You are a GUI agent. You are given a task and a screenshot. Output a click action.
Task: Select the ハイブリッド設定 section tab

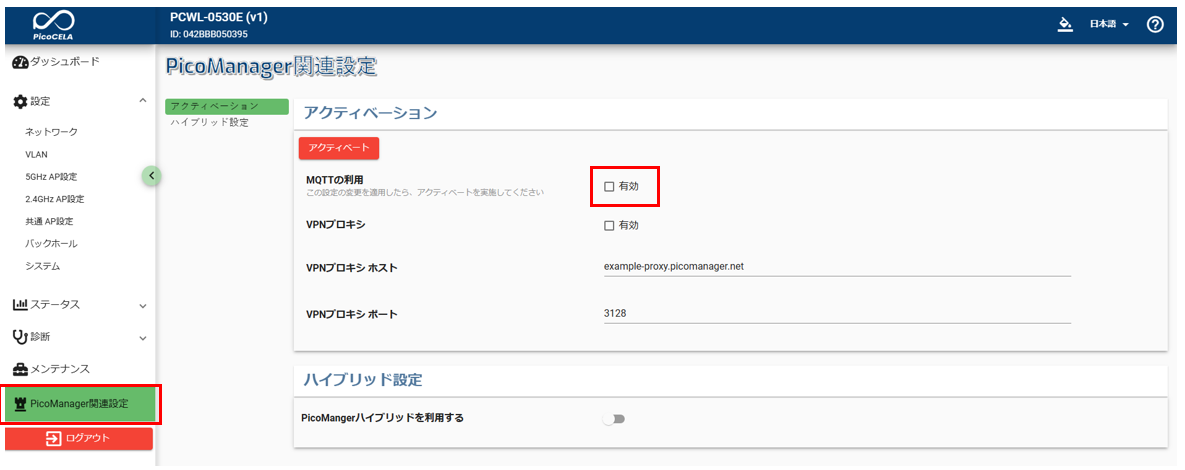[210, 122]
